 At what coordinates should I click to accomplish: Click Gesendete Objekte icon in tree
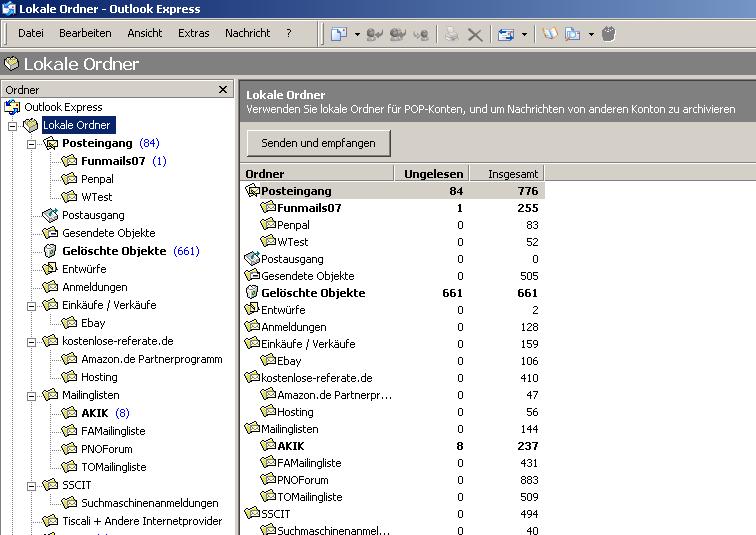50,233
